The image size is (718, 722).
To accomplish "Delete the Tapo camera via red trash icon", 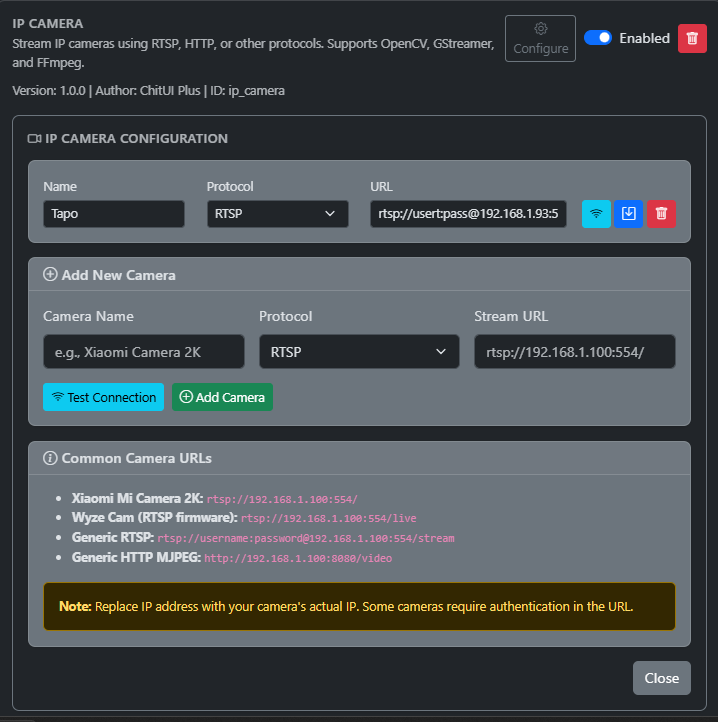I will [x=660, y=214].
